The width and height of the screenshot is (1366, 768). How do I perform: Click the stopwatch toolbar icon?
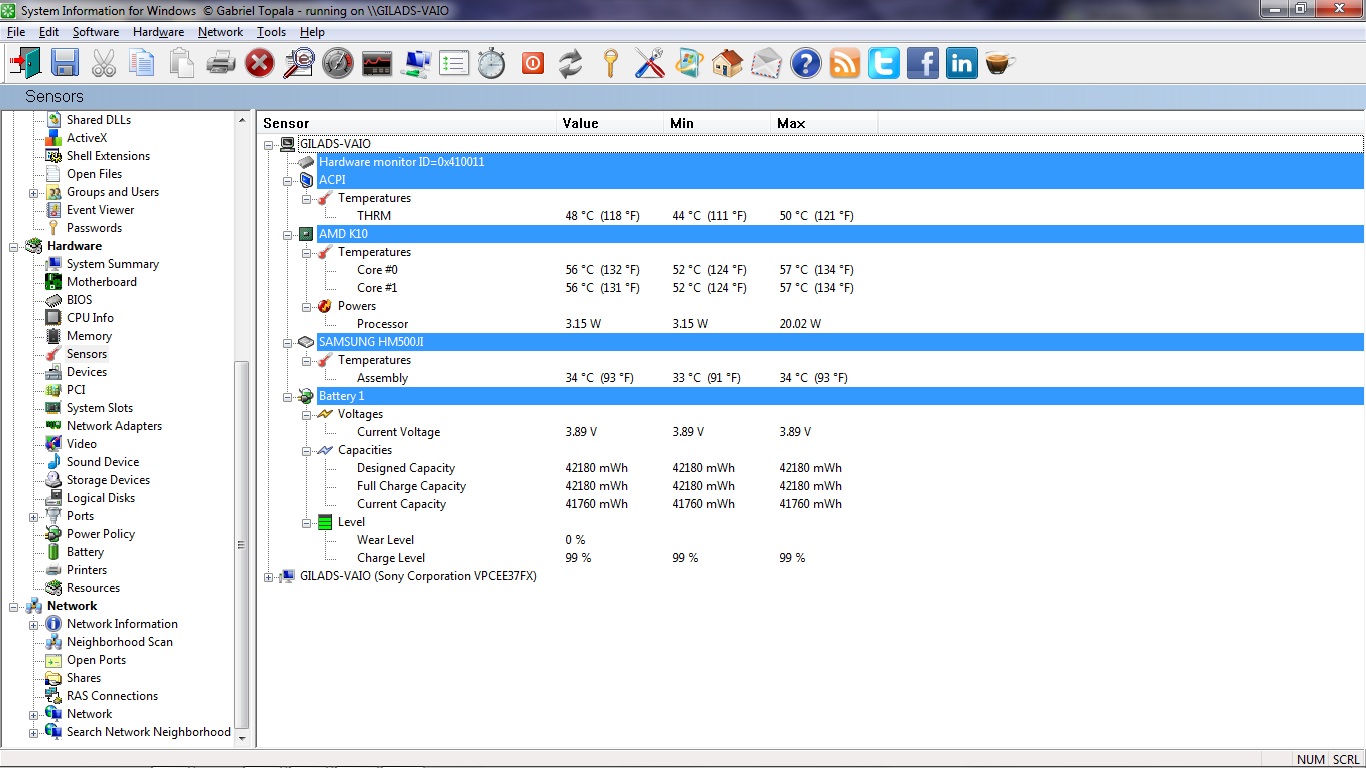pyautogui.click(x=491, y=64)
